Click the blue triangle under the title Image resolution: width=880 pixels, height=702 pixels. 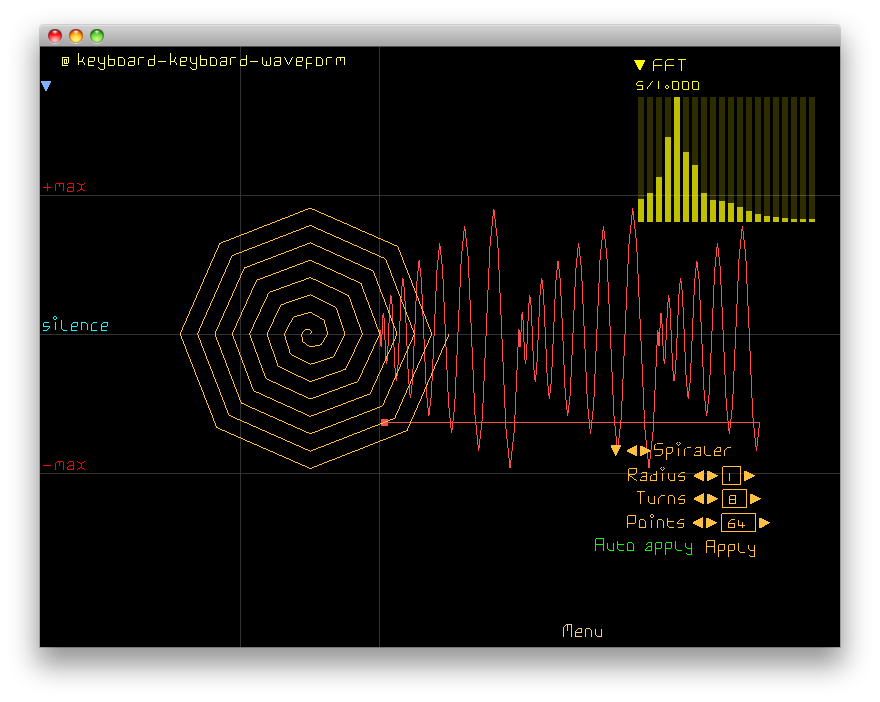point(46,87)
